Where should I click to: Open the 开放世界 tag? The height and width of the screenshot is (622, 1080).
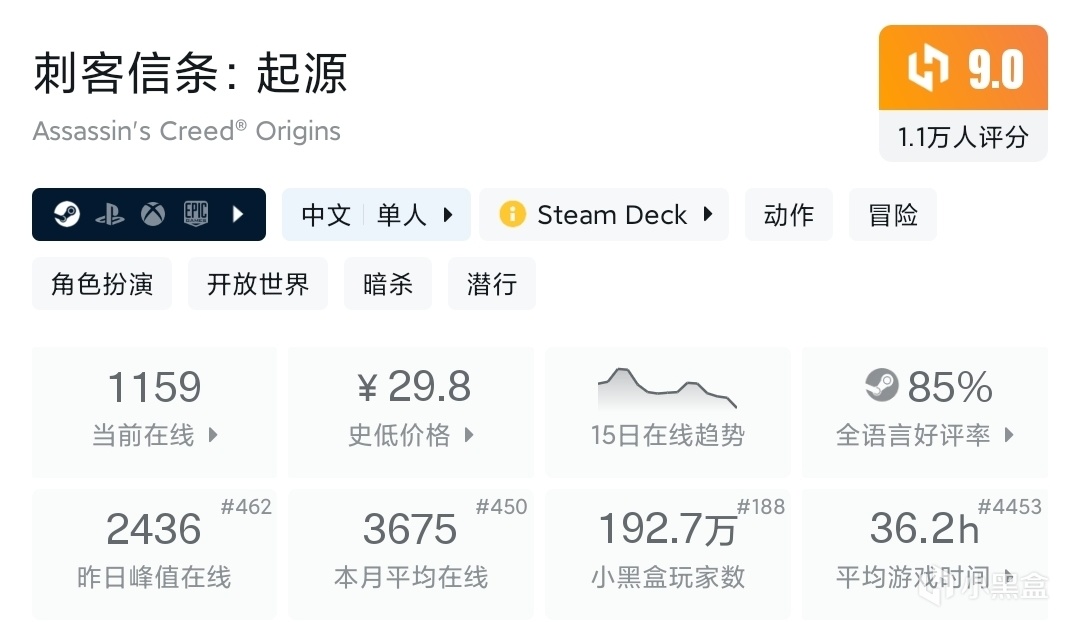pyautogui.click(x=258, y=284)
